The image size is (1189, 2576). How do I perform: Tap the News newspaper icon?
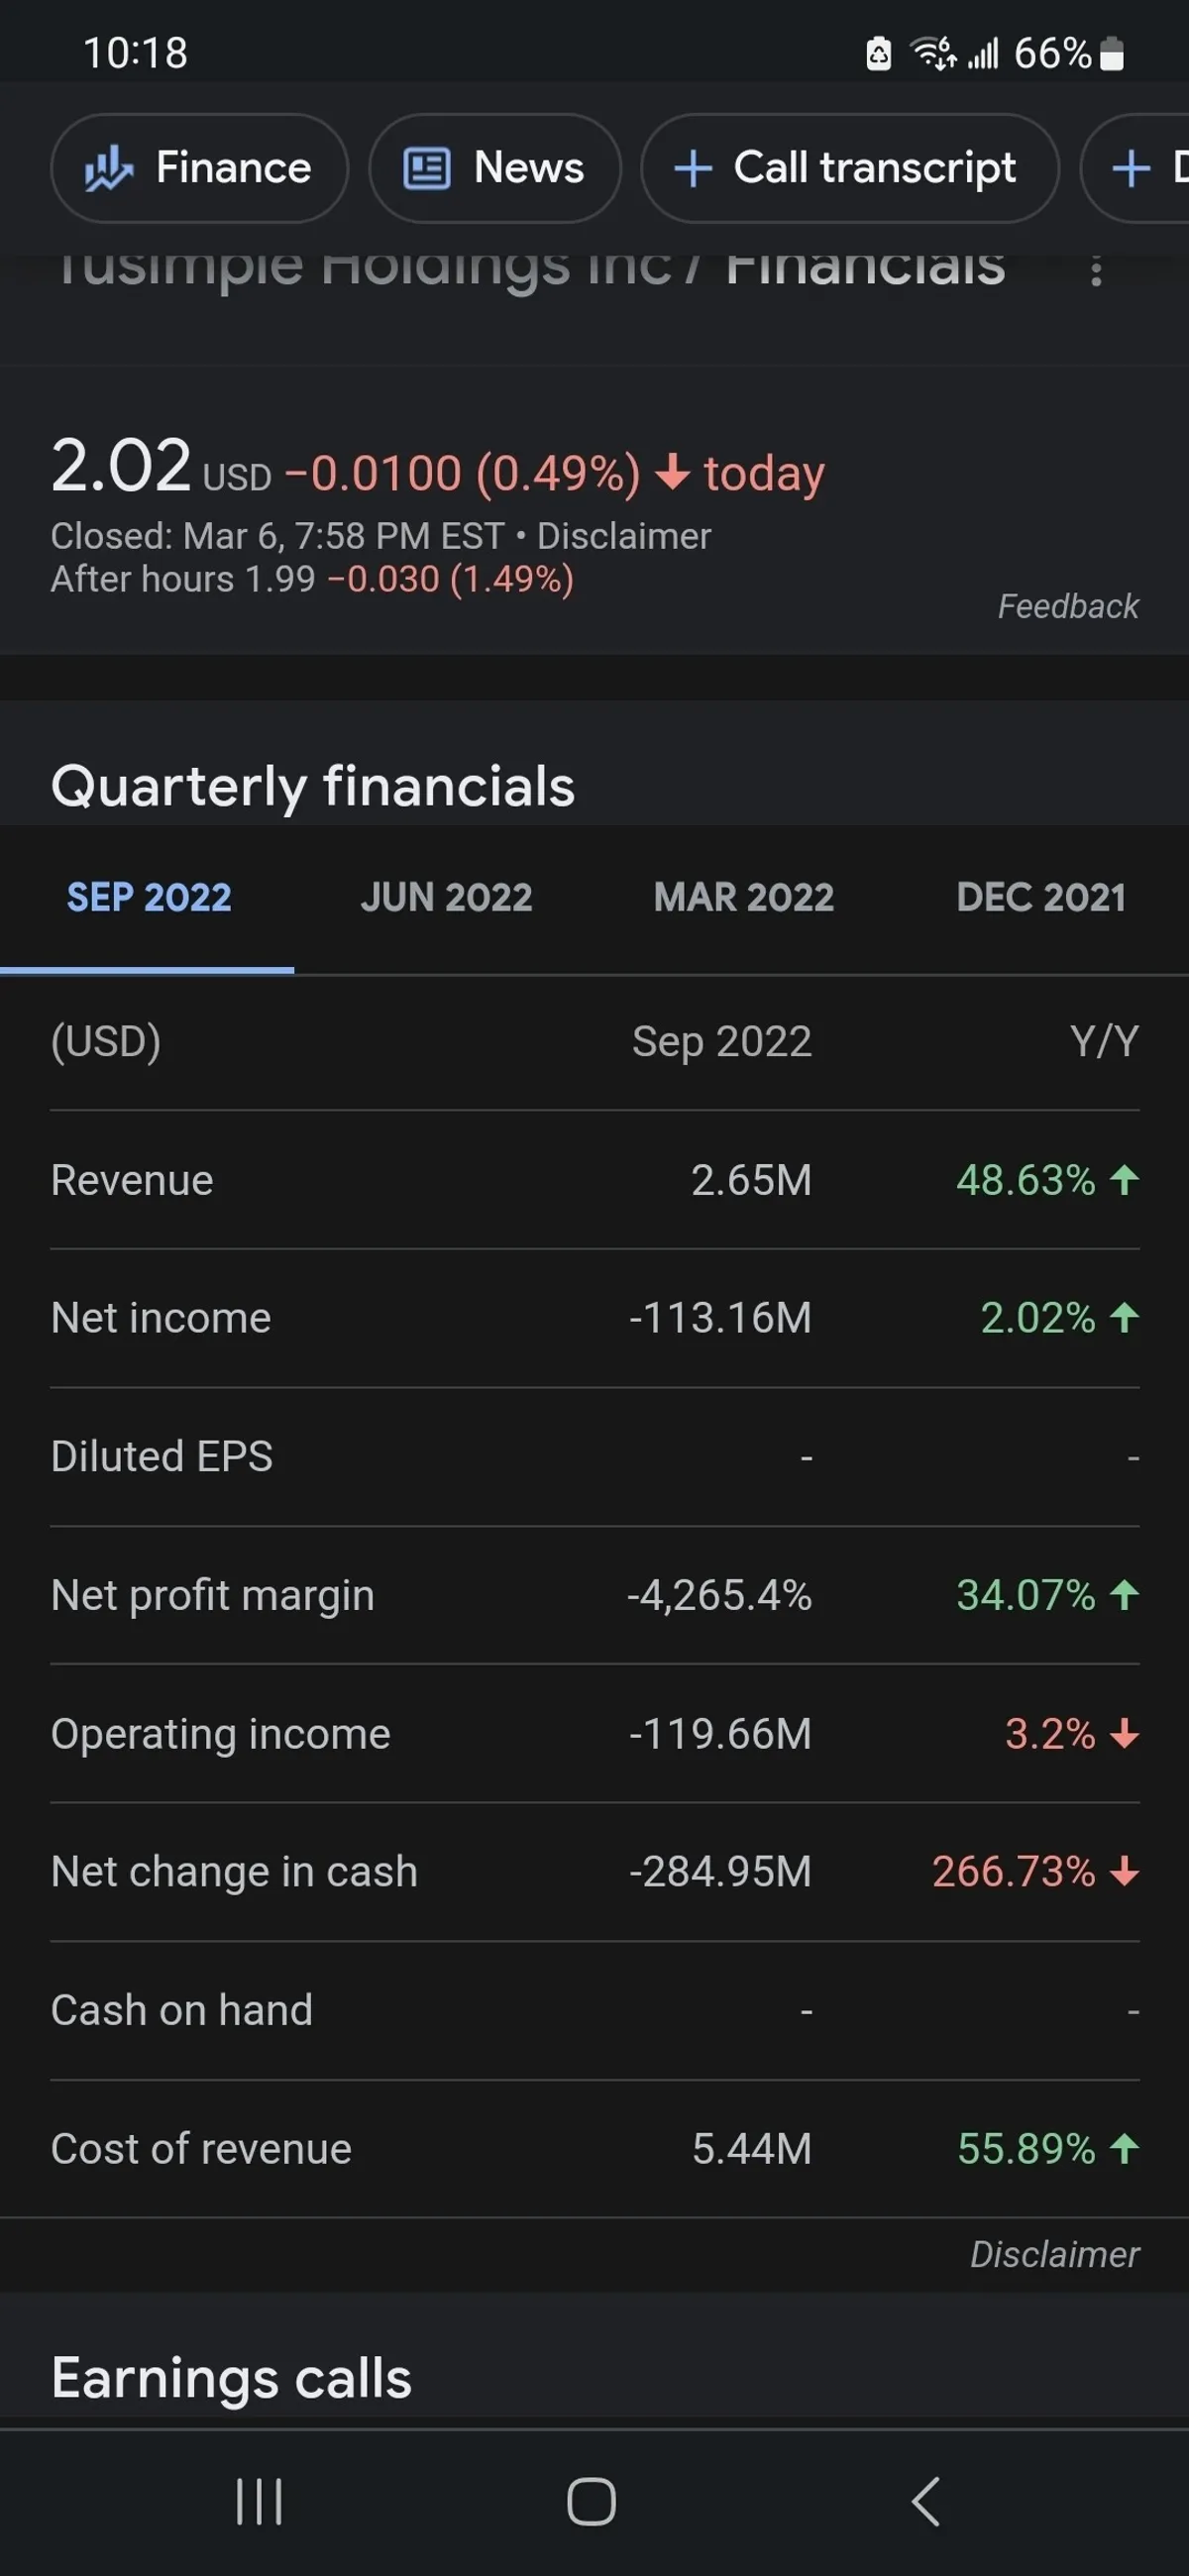[x=427, y=168]
